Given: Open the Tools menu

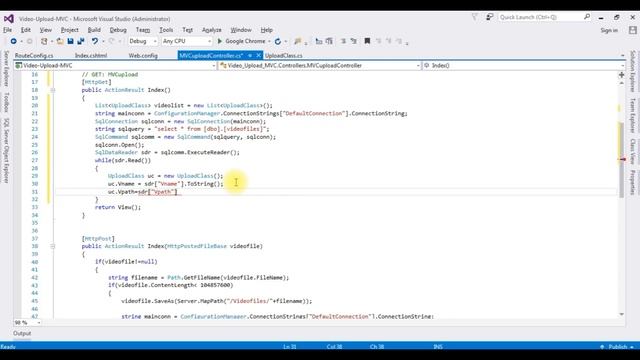Looking at the screenshot, I should pos(166,30).
